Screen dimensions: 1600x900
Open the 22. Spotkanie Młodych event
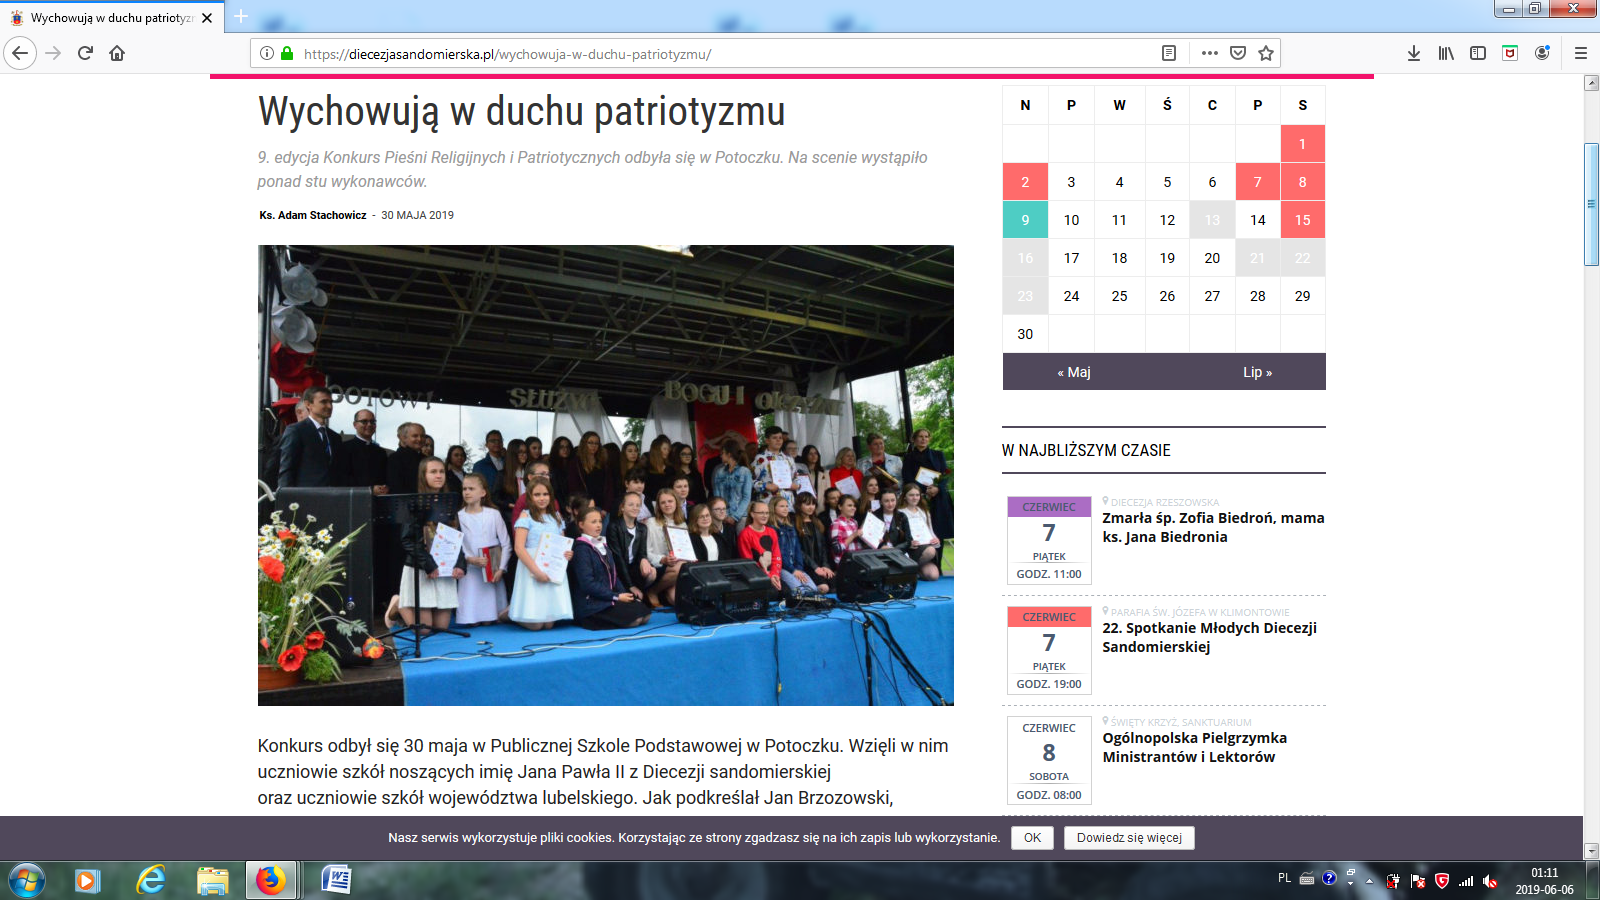point(1208,637)
